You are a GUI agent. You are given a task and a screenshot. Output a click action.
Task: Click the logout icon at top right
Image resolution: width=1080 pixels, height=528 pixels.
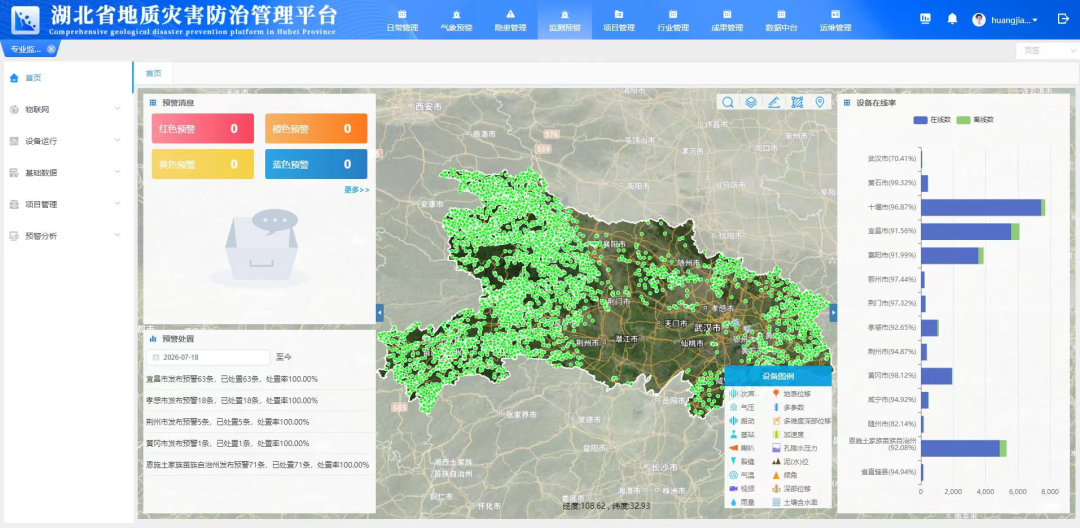point(1063,19)
